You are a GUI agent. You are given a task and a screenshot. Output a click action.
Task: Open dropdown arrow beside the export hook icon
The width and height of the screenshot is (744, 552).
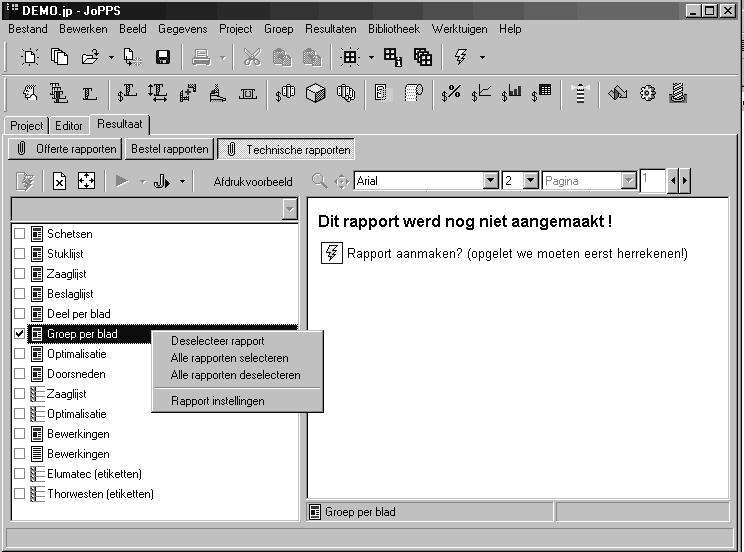(x=182, y=181)
